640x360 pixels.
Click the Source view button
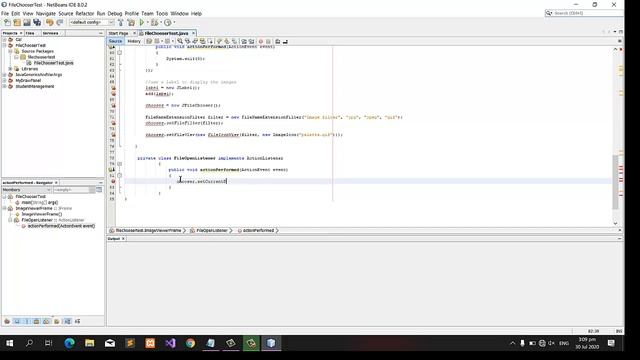tap(116, 41)
